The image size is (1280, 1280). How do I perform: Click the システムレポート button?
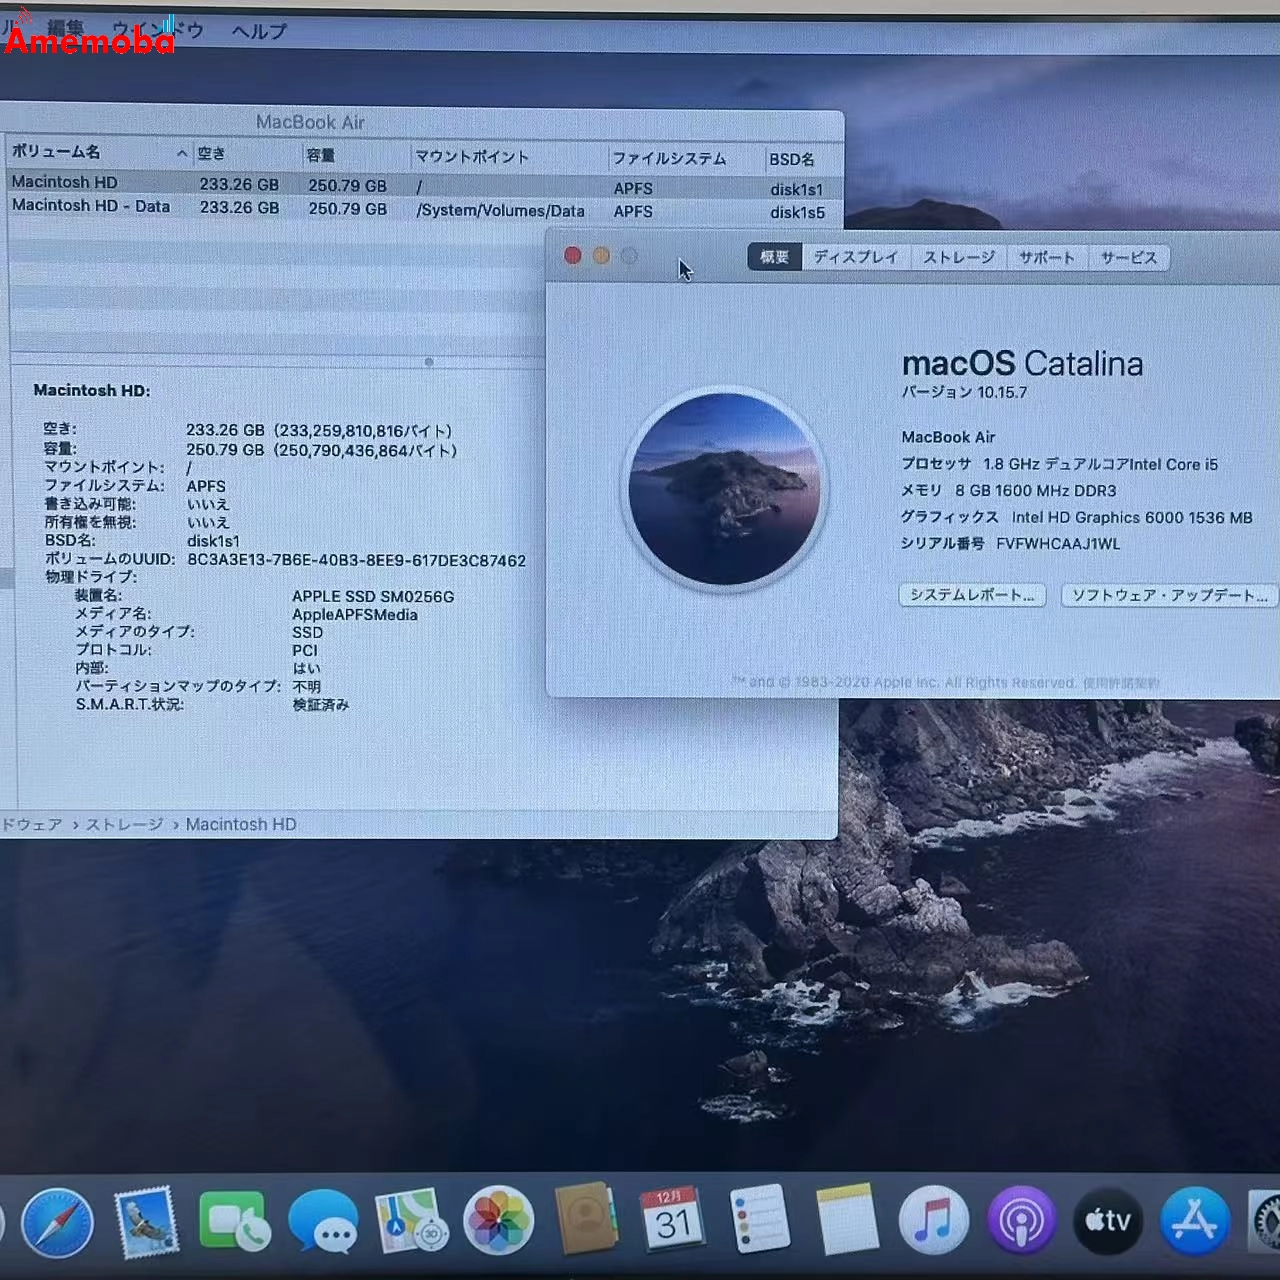971,595
